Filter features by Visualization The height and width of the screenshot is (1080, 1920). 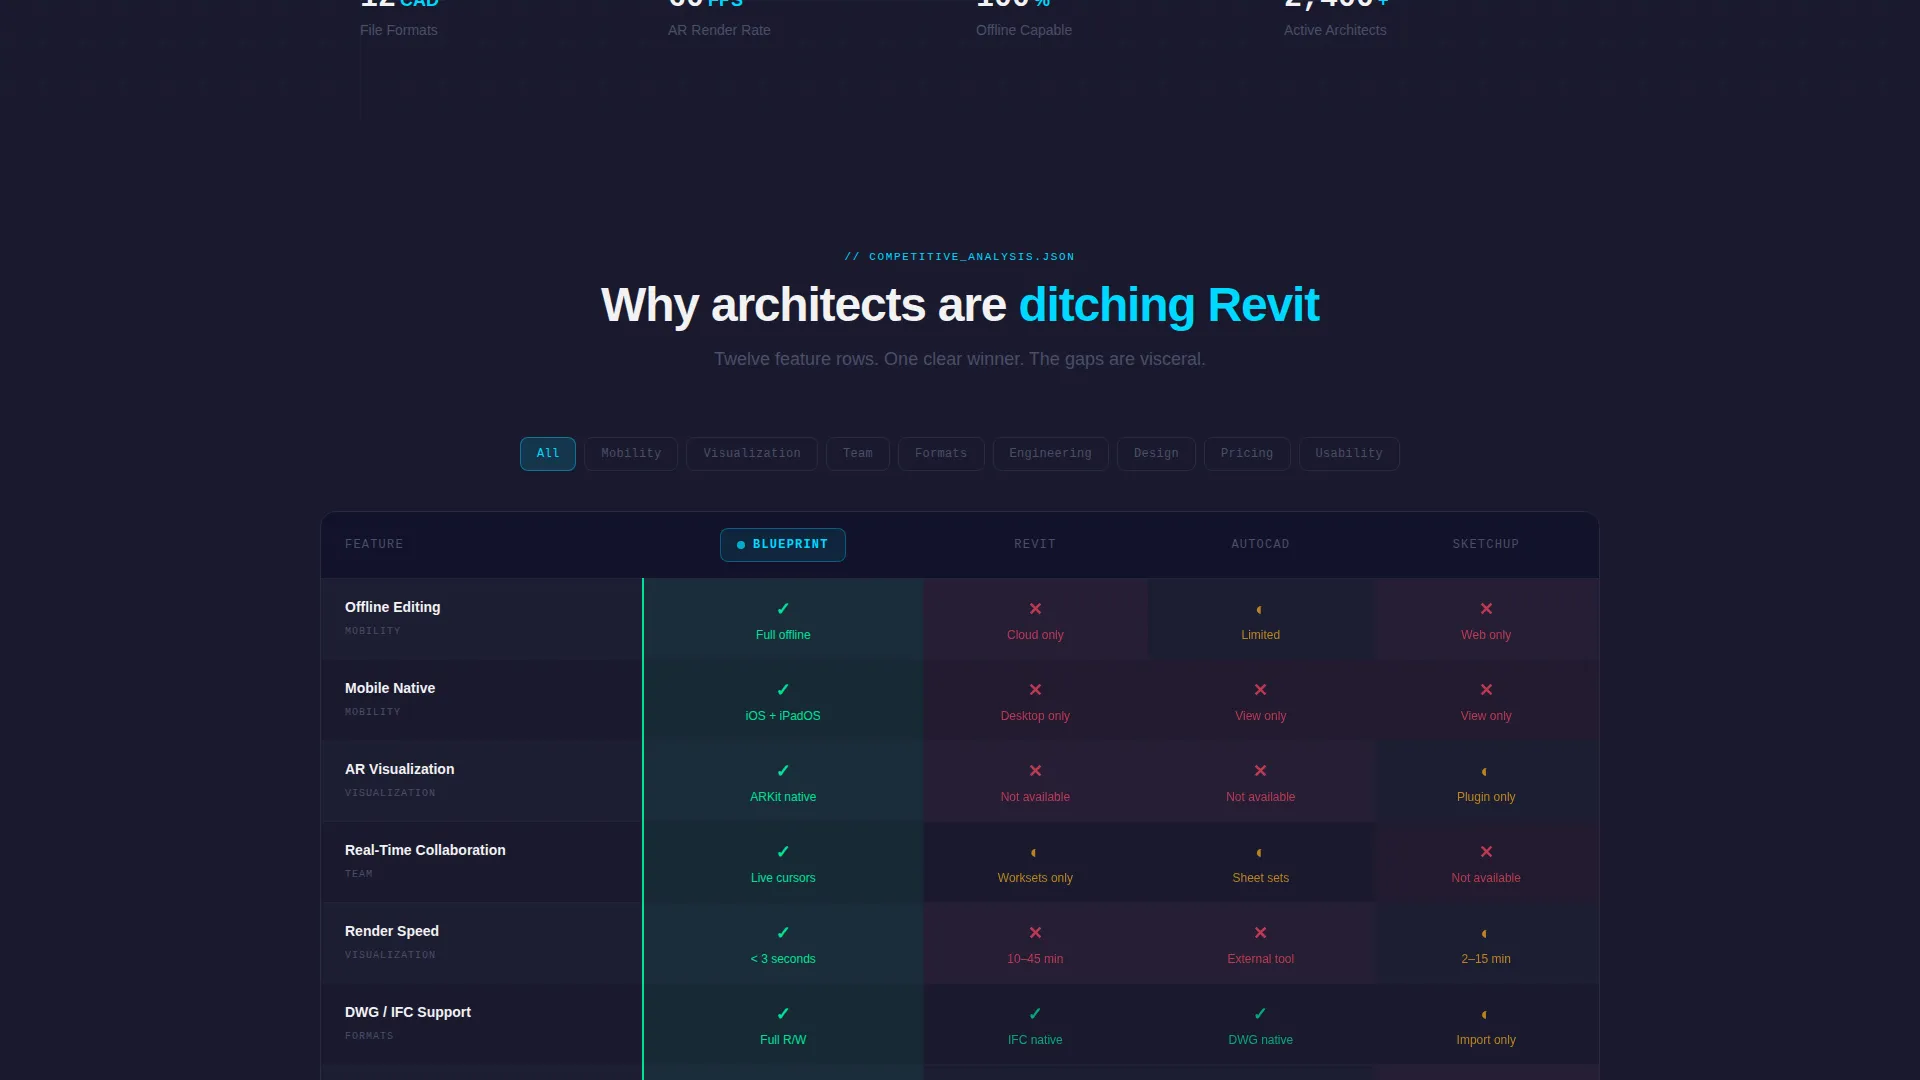click(751, 454)
